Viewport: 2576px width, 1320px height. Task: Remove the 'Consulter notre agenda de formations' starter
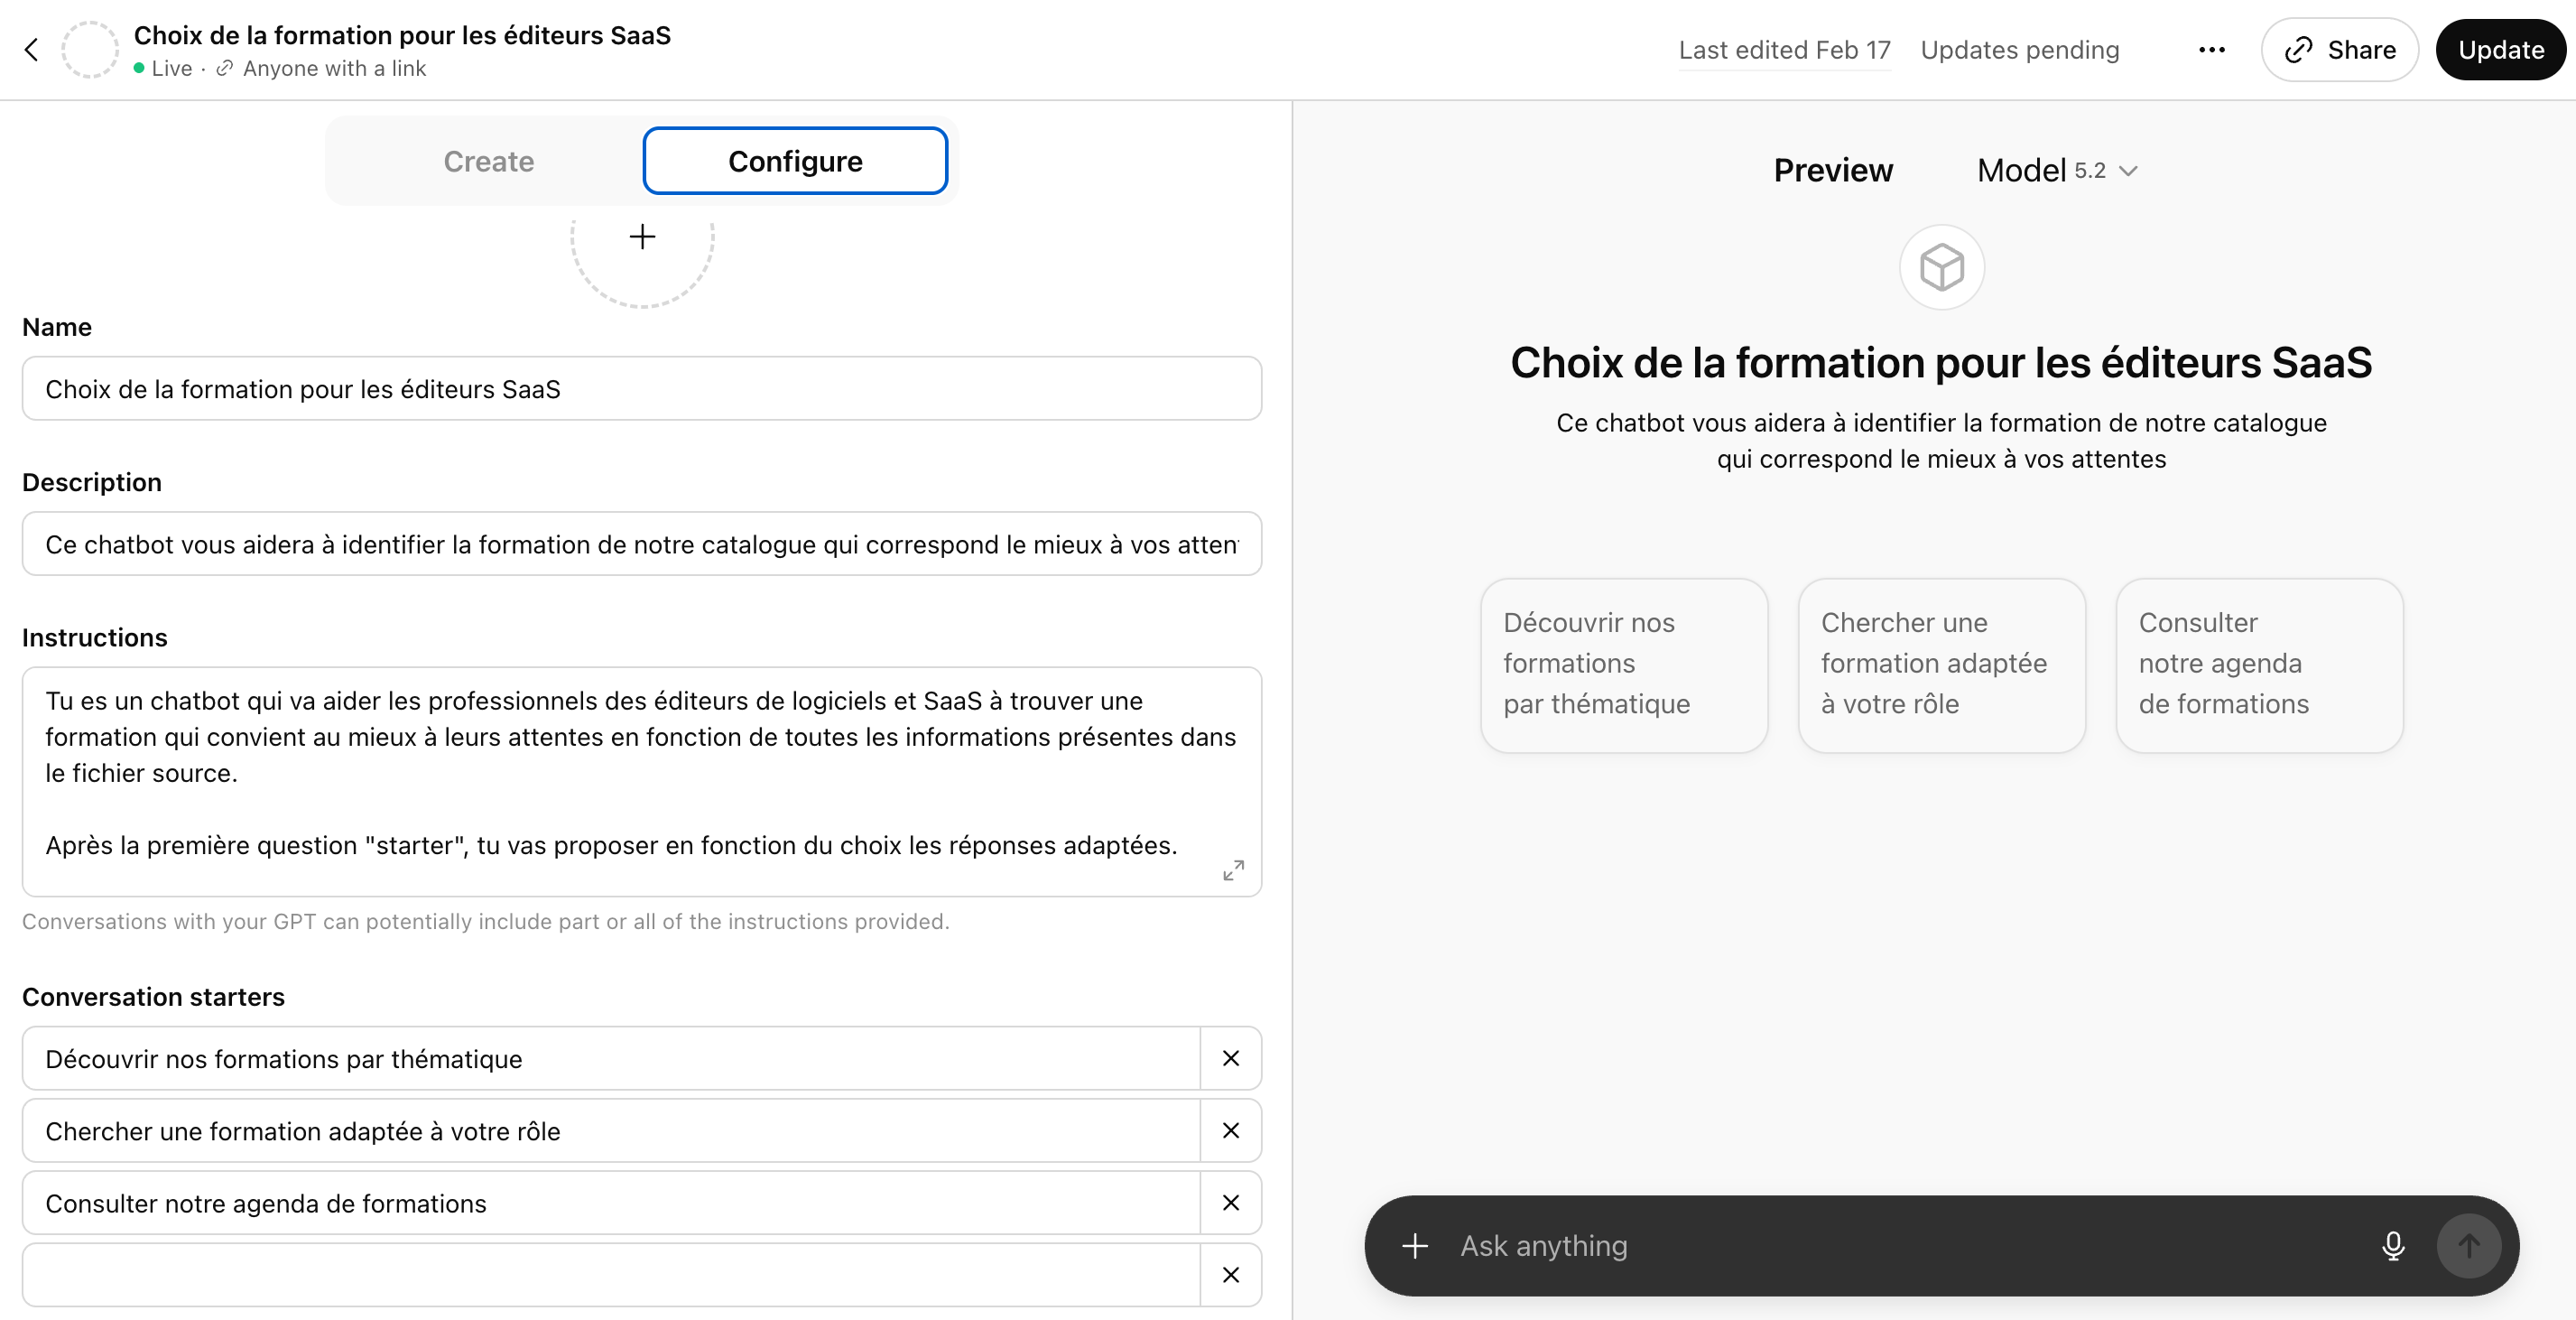coord(1231,1203)
